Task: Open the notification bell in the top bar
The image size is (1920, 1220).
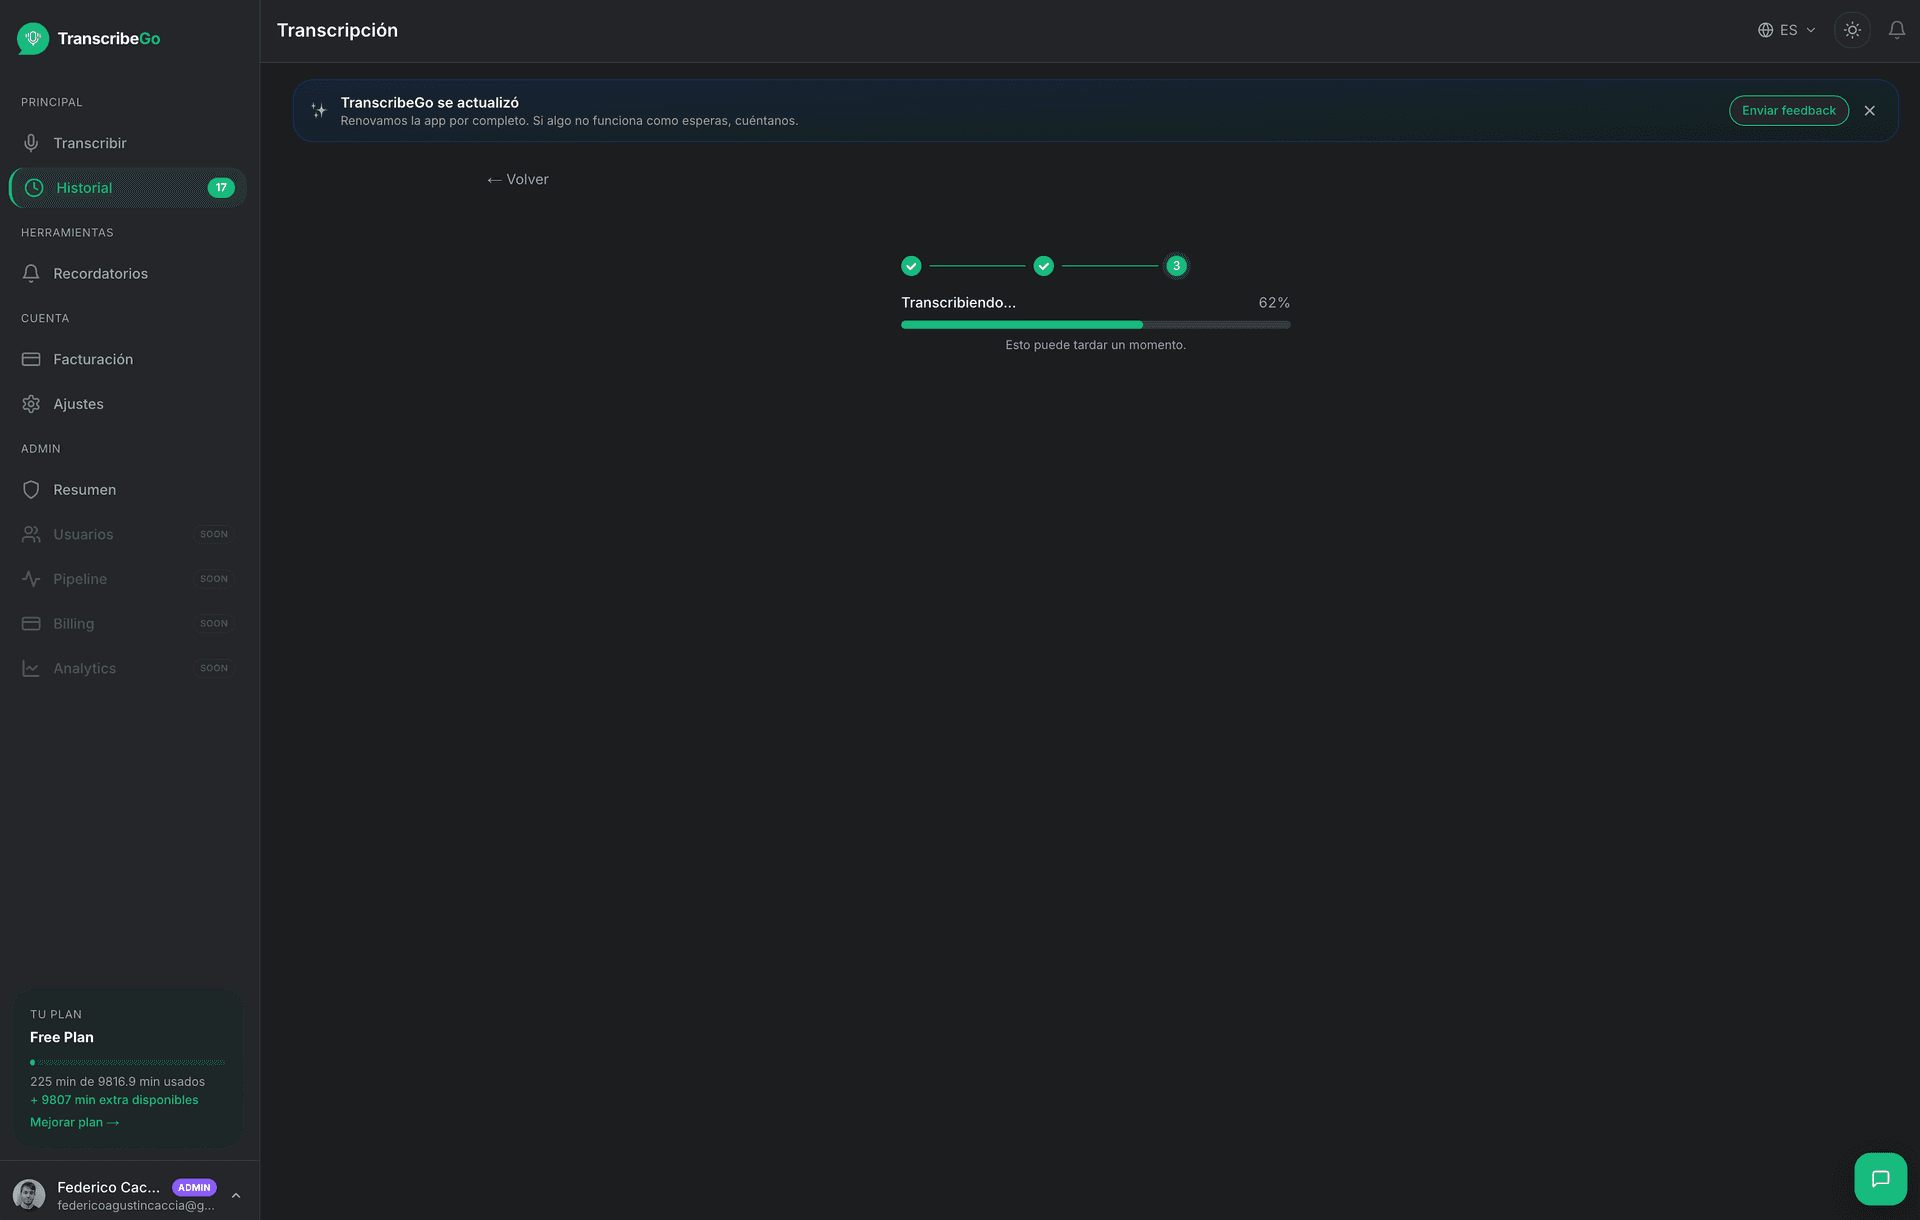Action: click(x=1897, y=30)
